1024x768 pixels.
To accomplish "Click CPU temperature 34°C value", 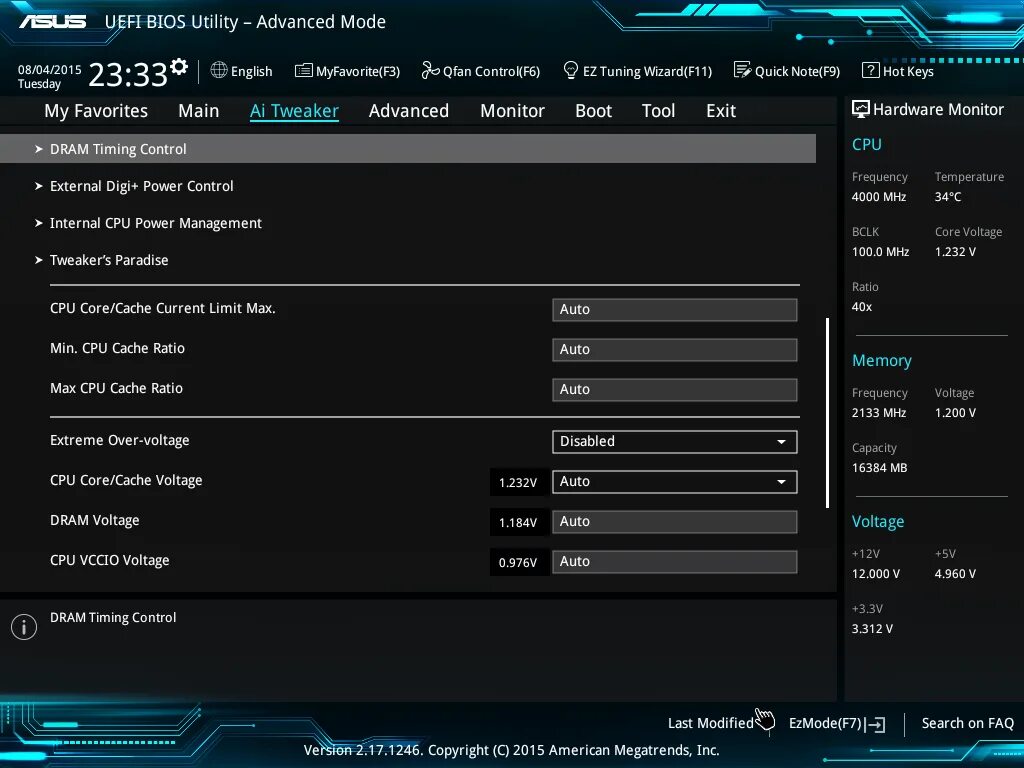I will click(x=948, y=197).
